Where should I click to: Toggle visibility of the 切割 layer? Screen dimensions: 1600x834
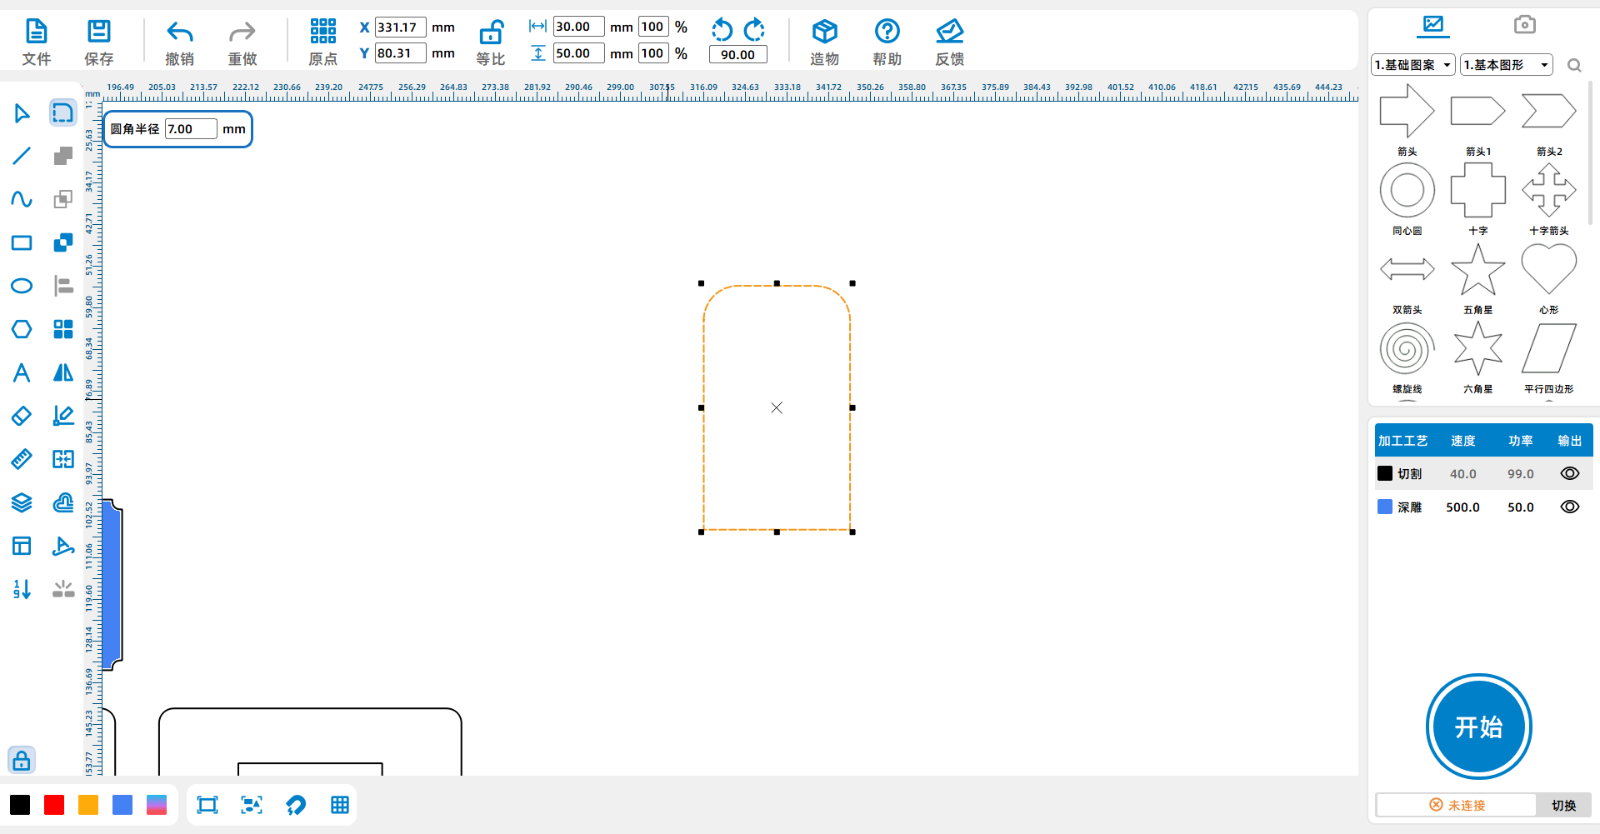pos(1569,474)
